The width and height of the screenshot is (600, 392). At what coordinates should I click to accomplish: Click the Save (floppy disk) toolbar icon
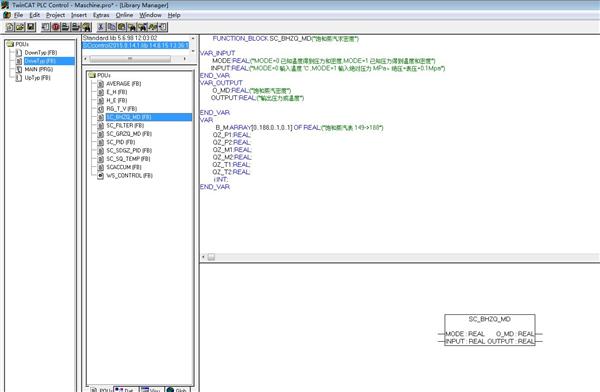point(31,27)
